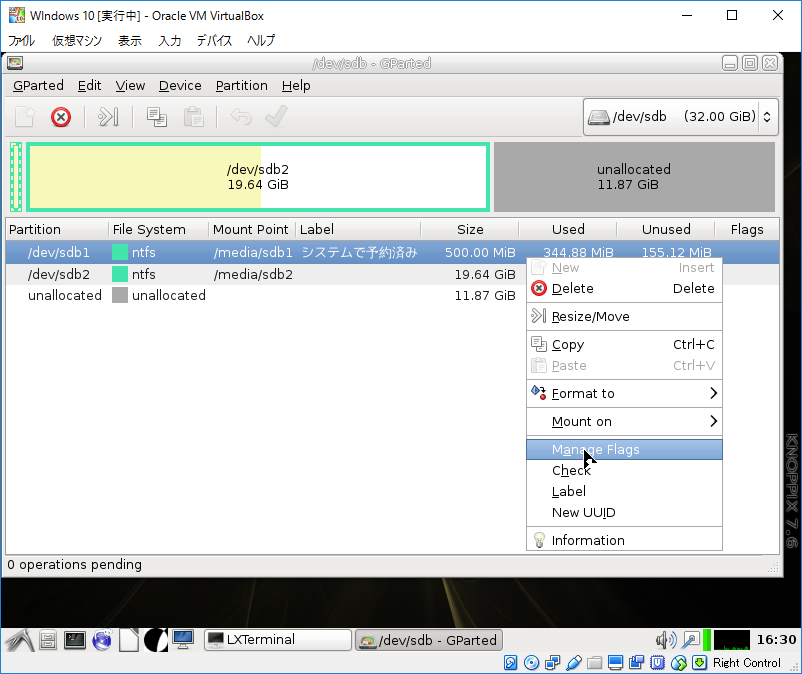Image resolution: width=802 pixels, height=674 pixels.
Task: Select Label in the context menu
Action: pos(624,491)
